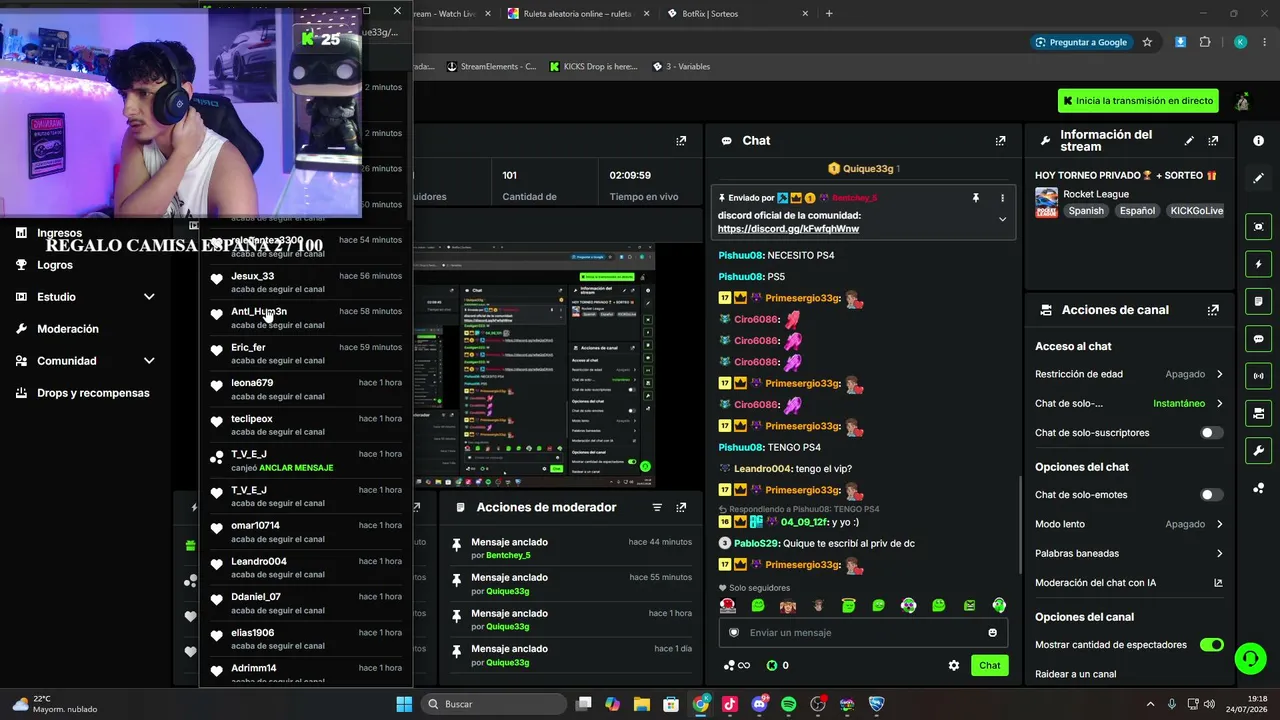
Task: Focus the Windows Buscar search box
Action: pyautogui.click(x=492, y=704)
